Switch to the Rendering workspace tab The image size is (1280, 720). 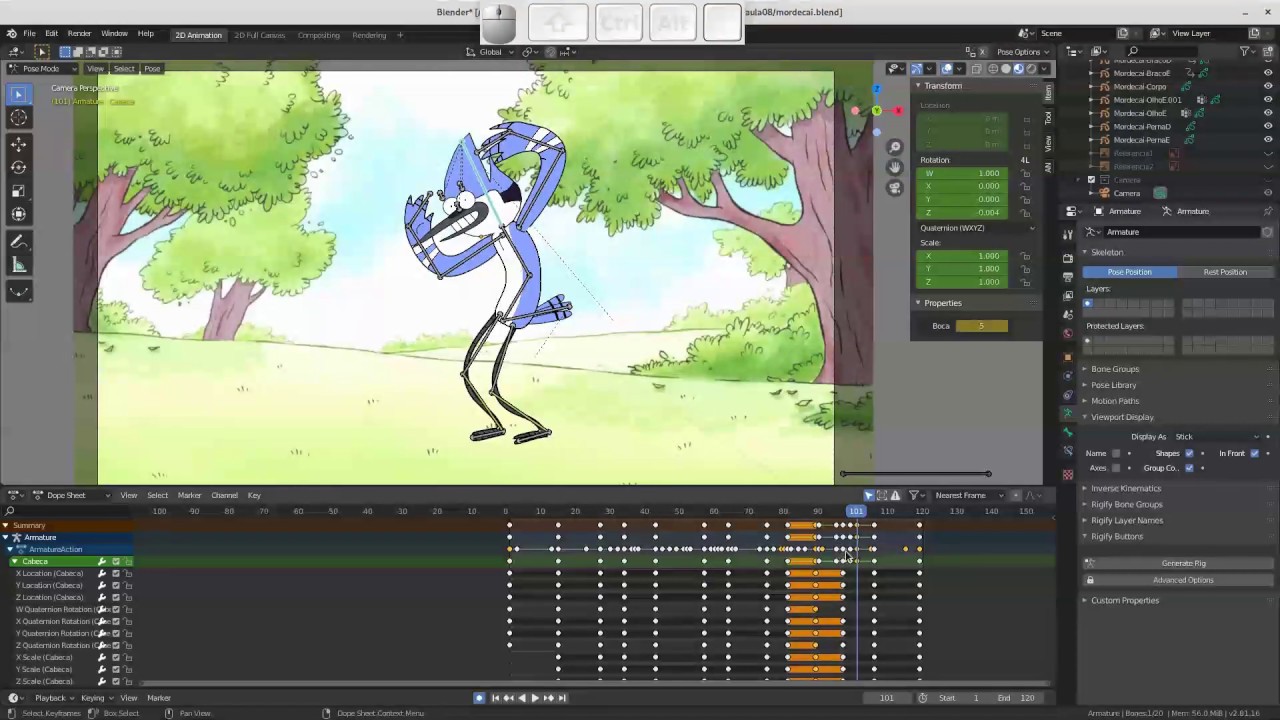(369, 35)
